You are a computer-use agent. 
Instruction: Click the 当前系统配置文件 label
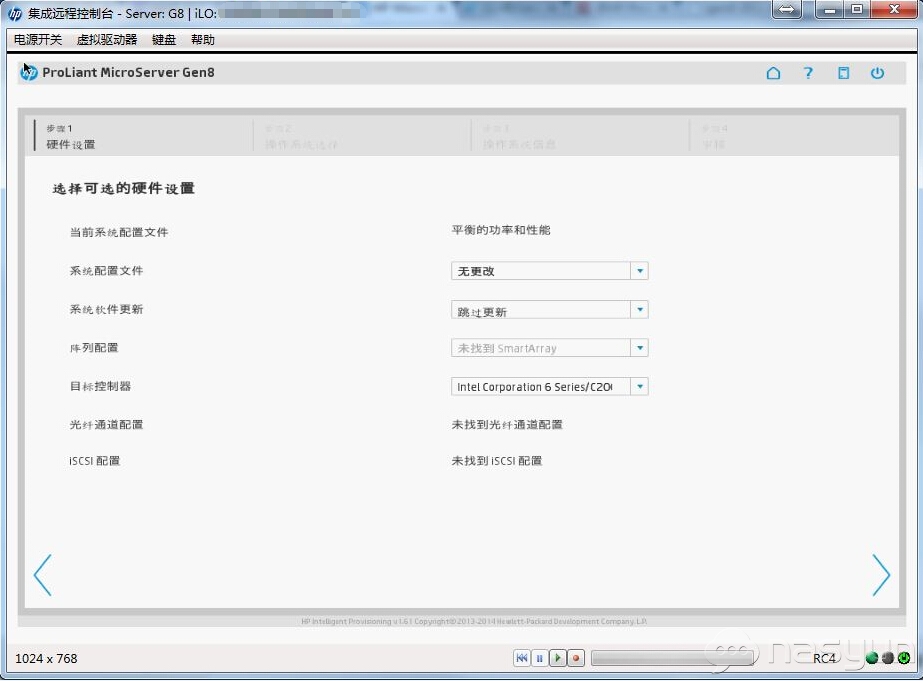coord(119,232)
